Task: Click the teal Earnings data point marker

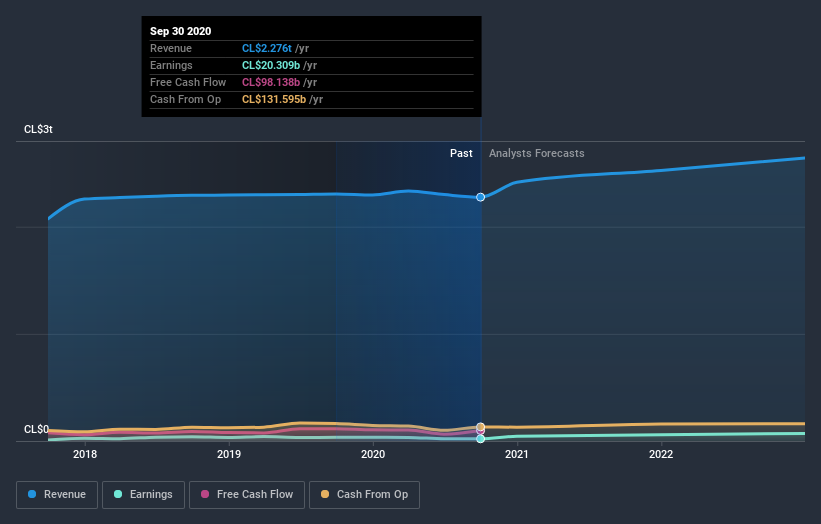Action: (480, 439)
